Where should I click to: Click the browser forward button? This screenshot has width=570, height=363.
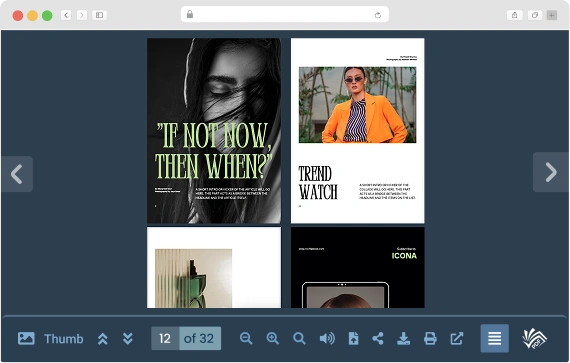82,15
